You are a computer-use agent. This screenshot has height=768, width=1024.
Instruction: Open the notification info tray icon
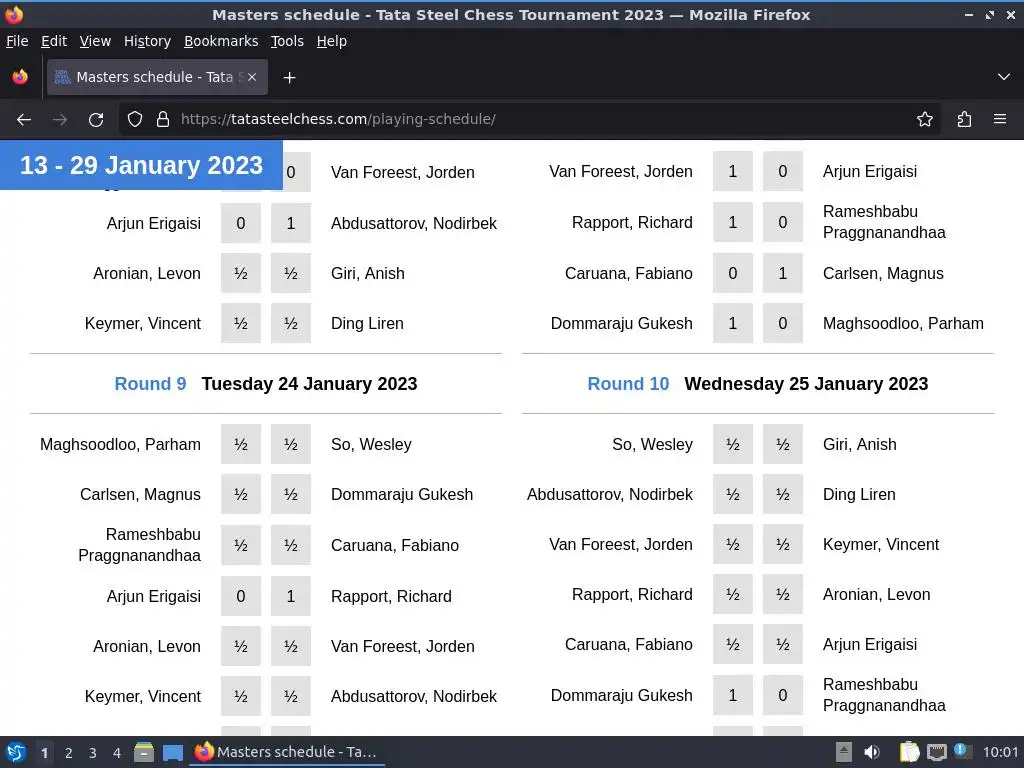[962, 751]
